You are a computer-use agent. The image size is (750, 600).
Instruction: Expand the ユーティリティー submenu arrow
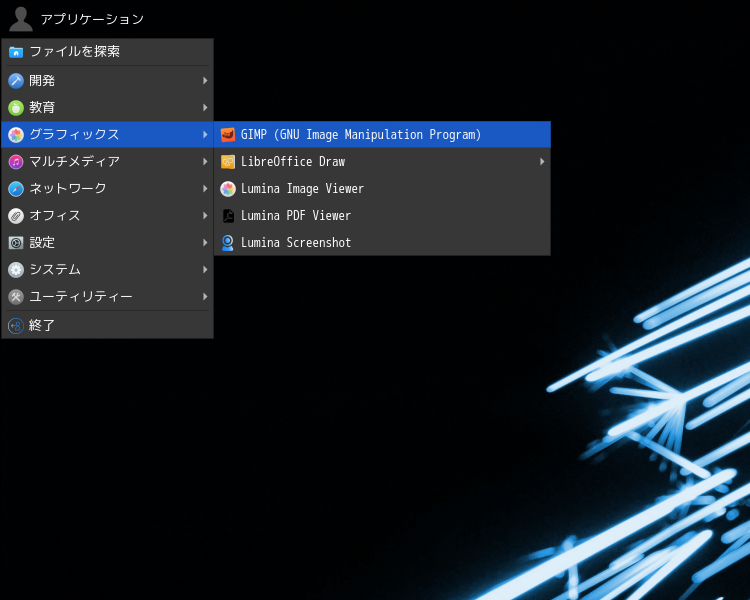[x=205, y=297]
